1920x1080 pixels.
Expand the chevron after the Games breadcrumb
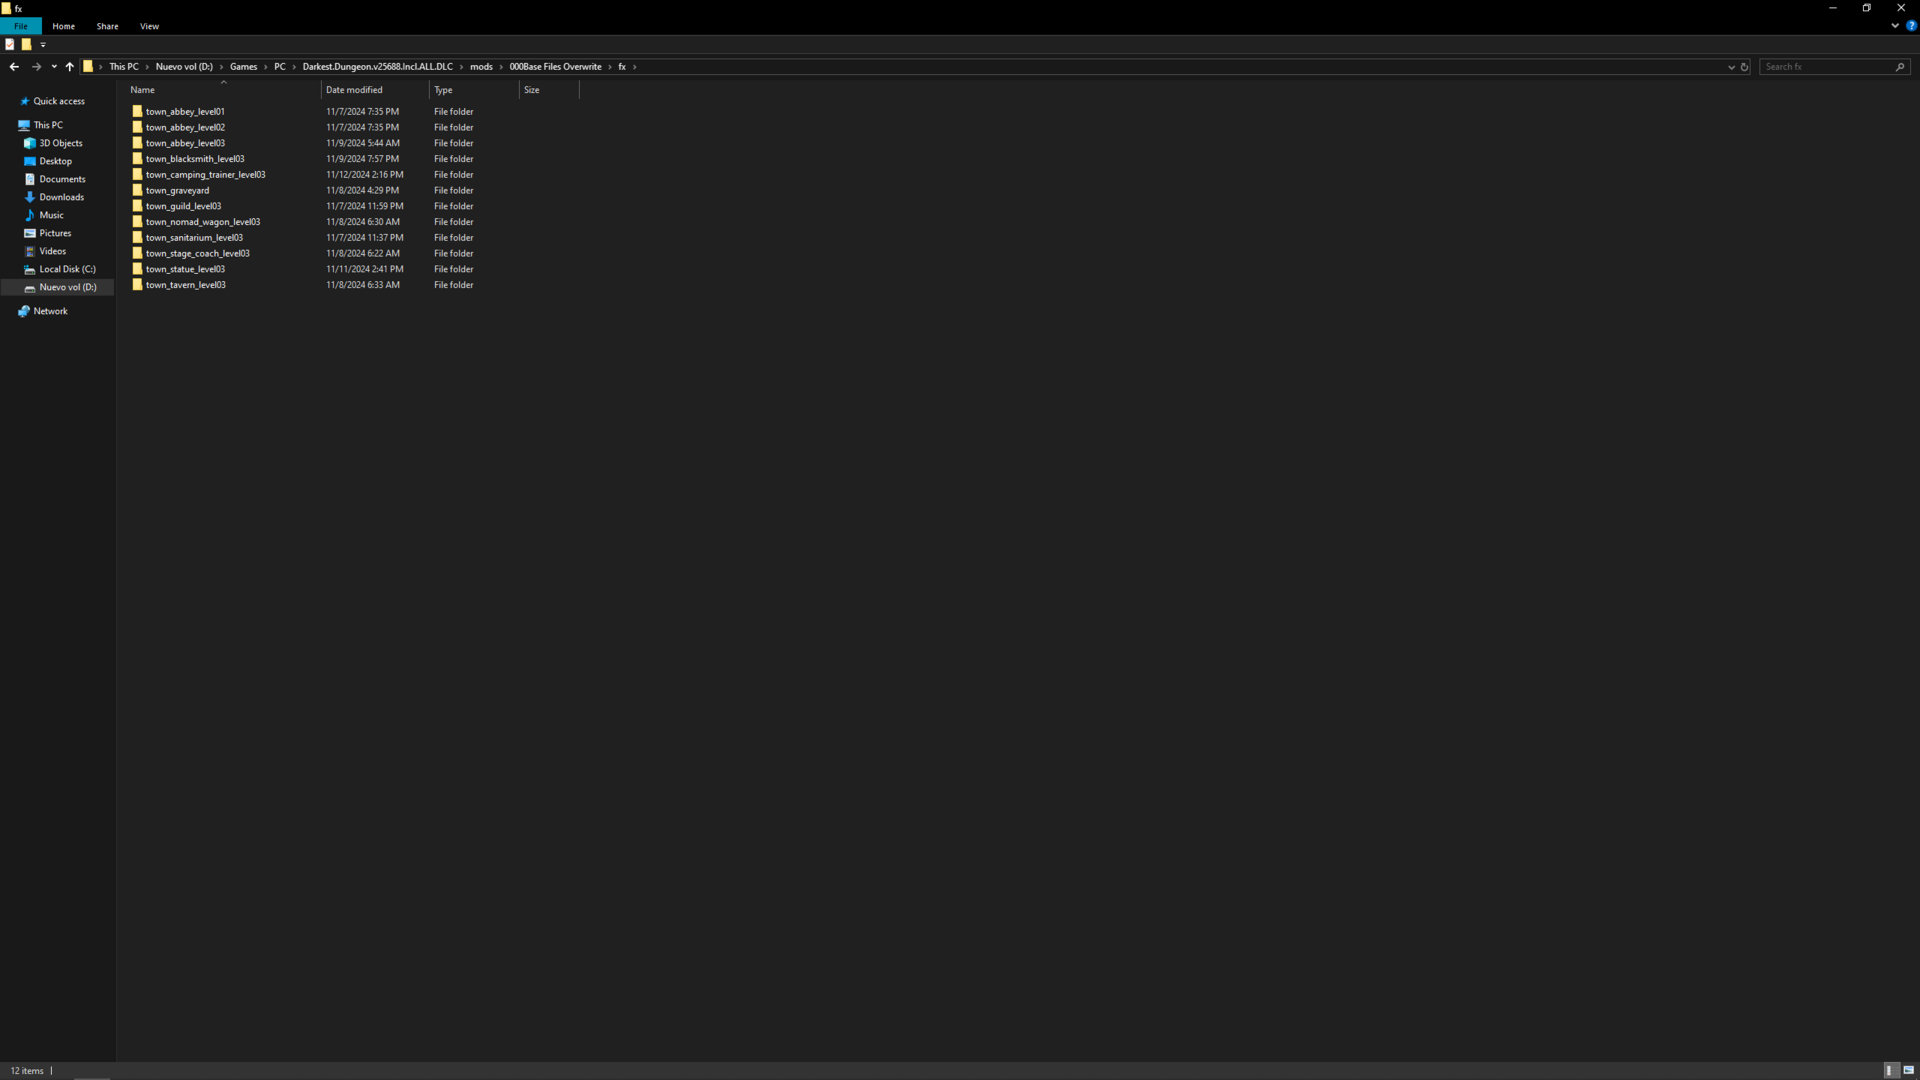pyautogui.click(x=265, y=67)
